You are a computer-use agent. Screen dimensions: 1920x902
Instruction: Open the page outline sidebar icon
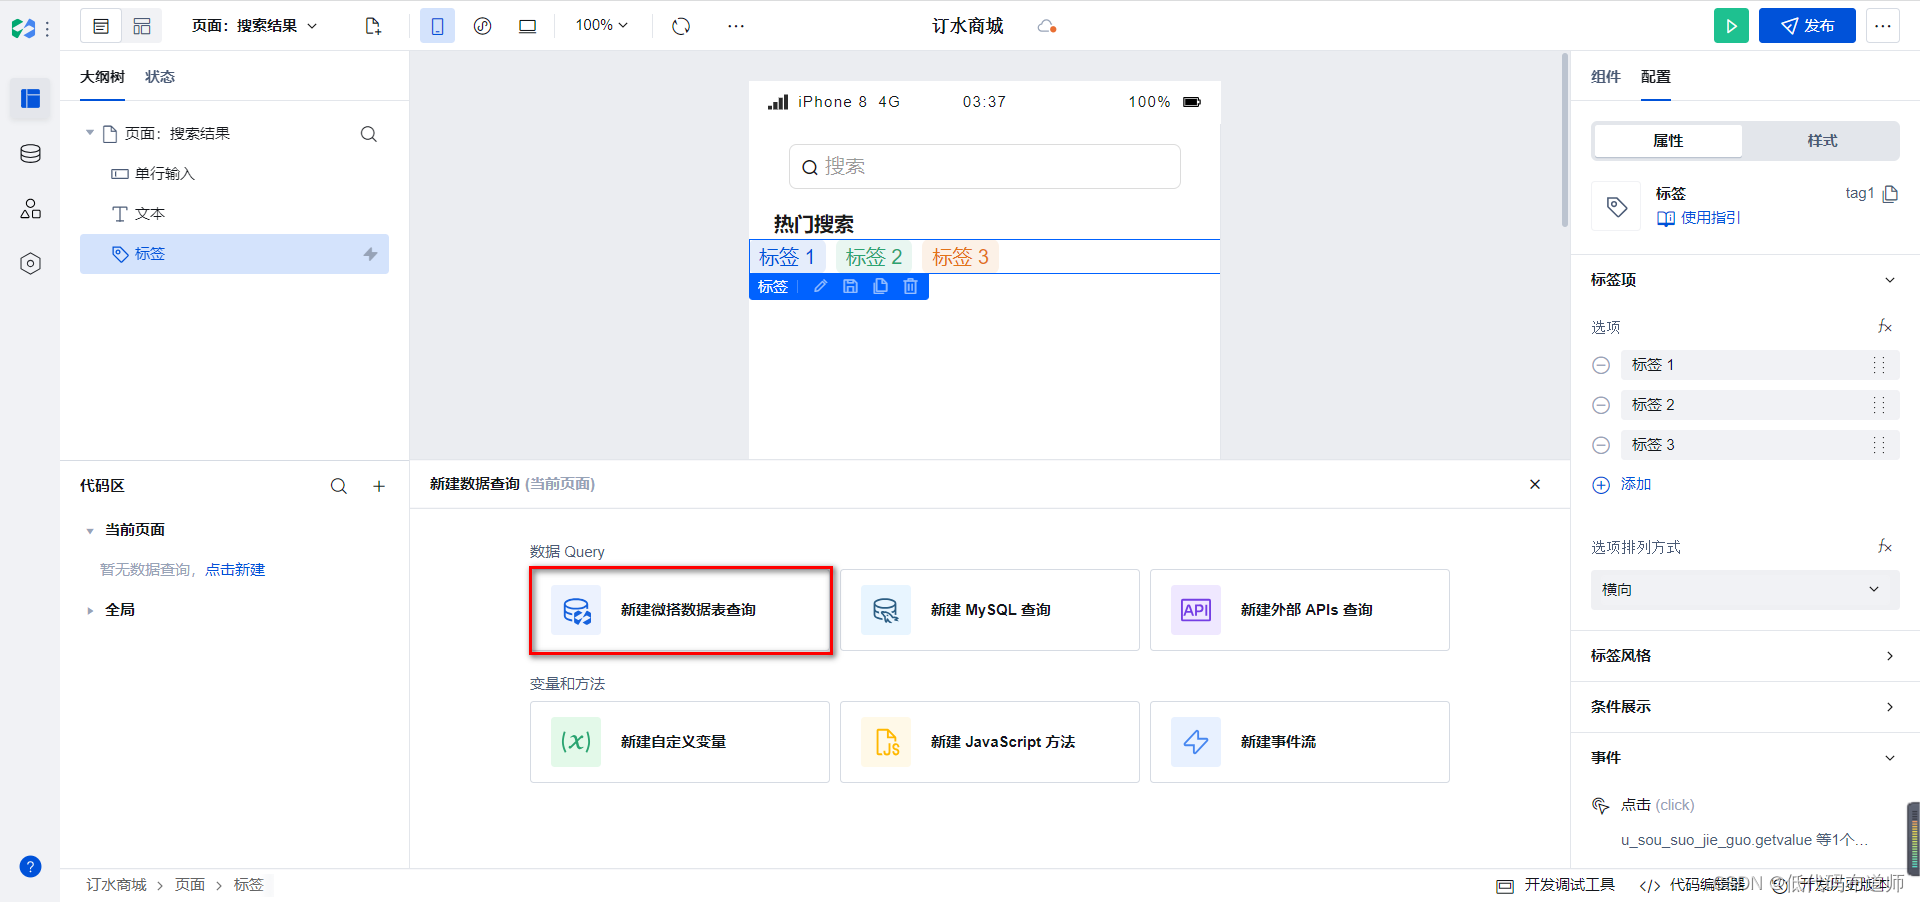click(30, 98)
